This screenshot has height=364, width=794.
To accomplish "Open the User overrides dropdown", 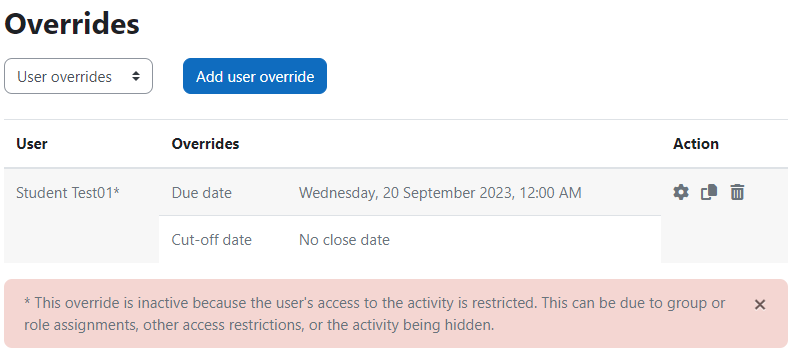I will pos(78,76).
